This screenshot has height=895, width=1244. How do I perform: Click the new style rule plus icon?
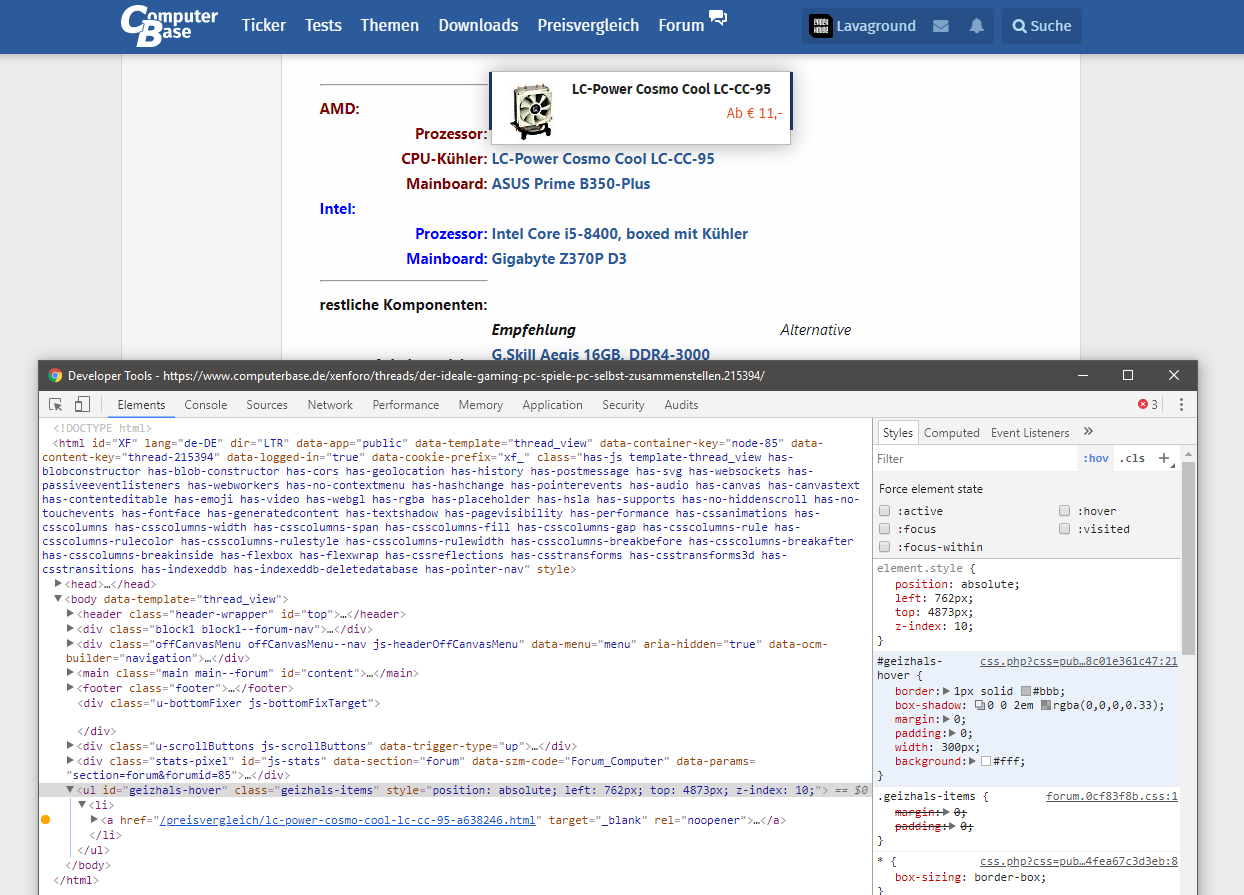(1164, 458)
